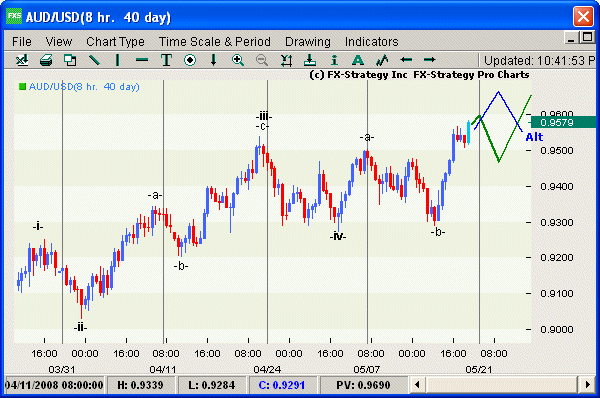The width and height of the screenshot is (600, 398).
Task: Click the 04/24 date axis label
Action: click(x=267, y=369)
